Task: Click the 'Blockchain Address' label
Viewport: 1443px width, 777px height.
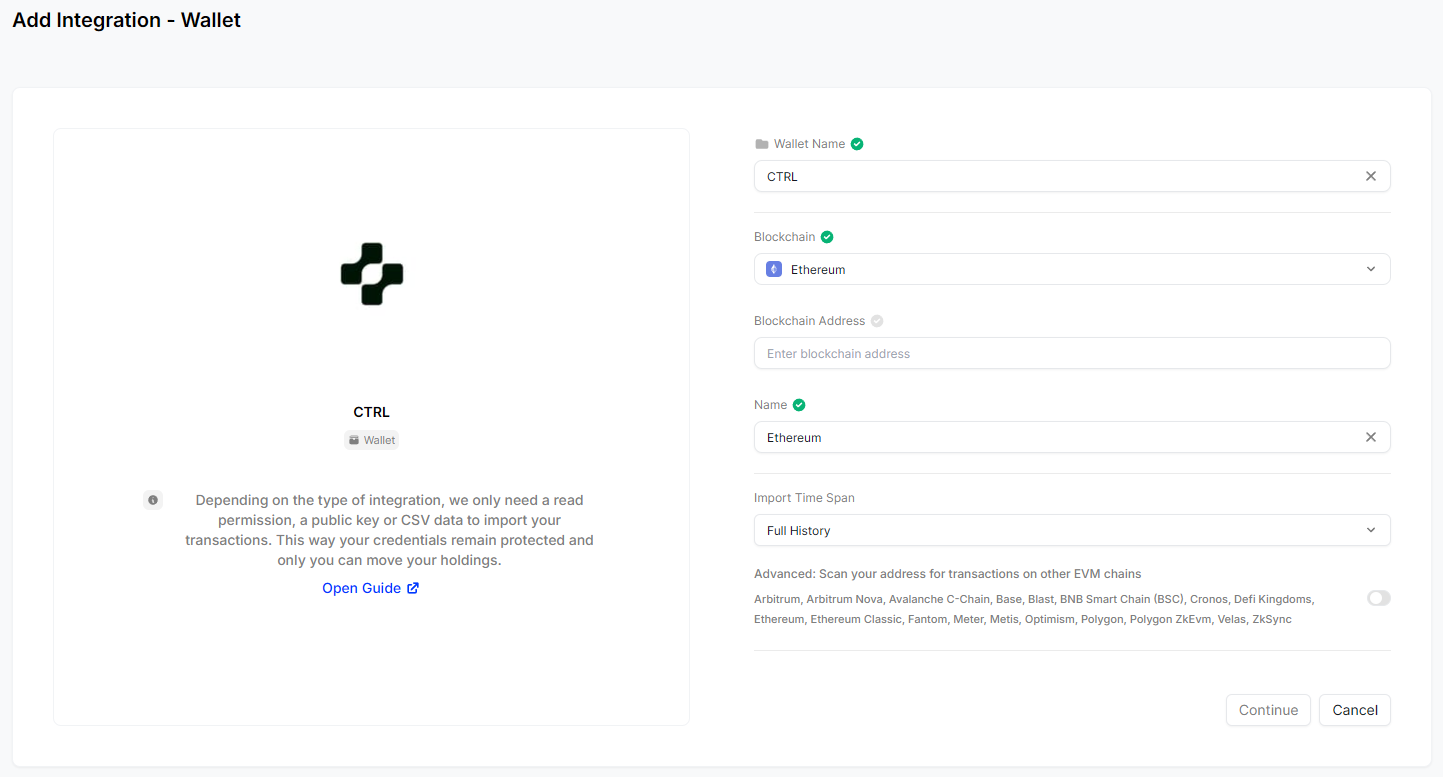Action: (x=809, y=321)
